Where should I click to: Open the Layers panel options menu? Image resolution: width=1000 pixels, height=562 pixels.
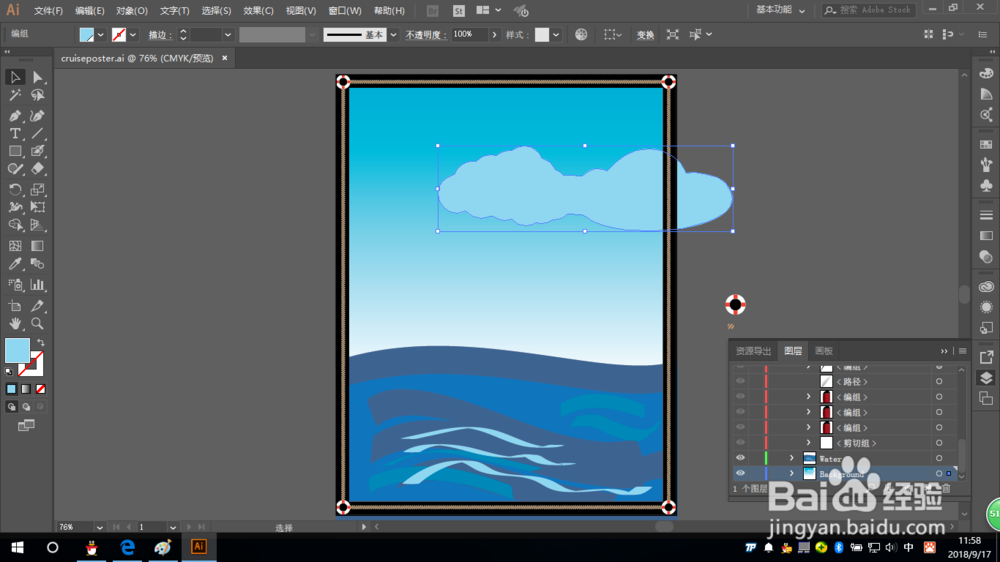962,351
